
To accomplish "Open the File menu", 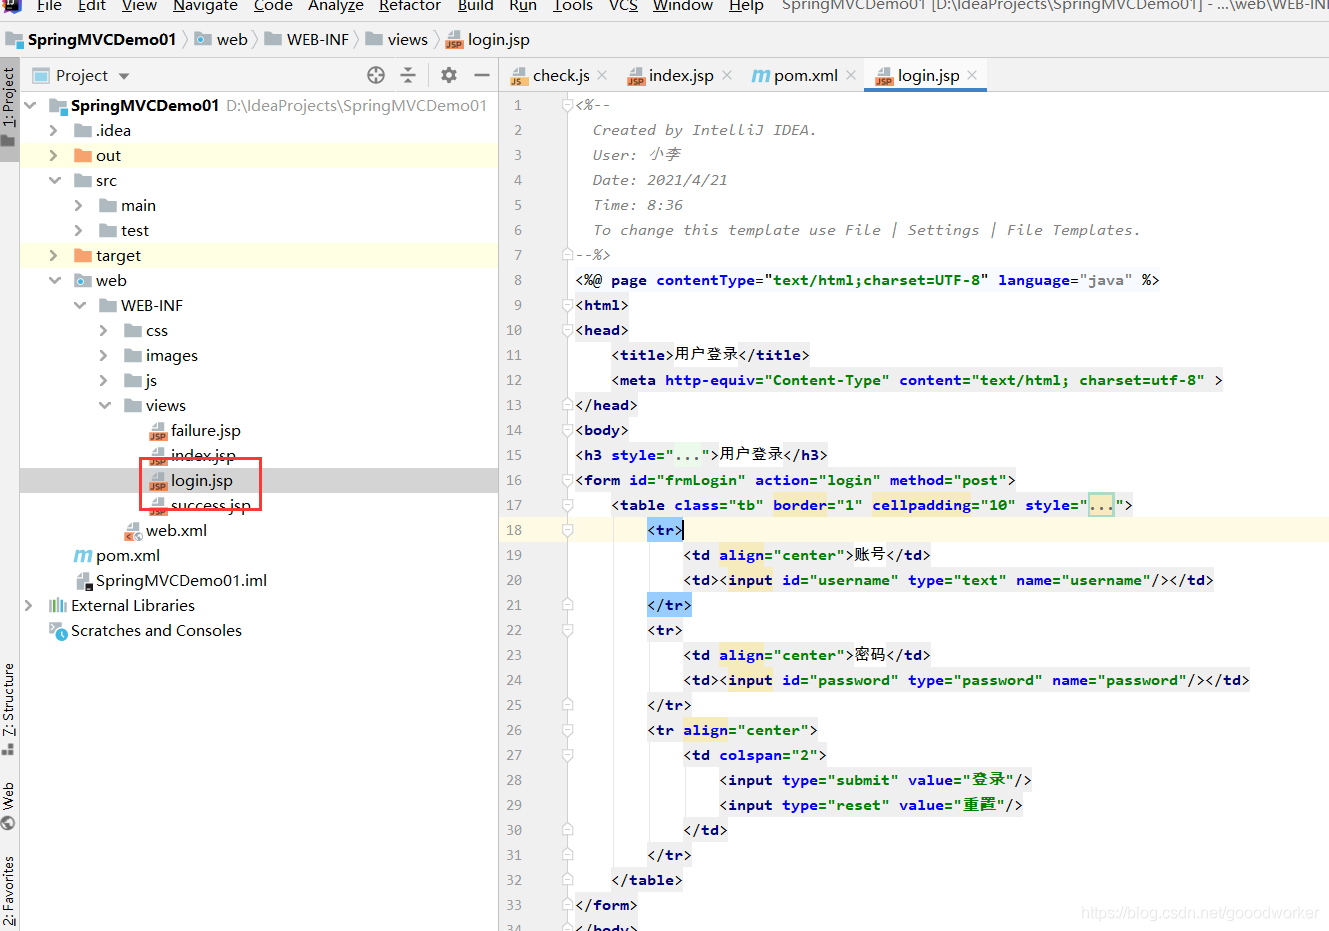I will coord(49,6).
